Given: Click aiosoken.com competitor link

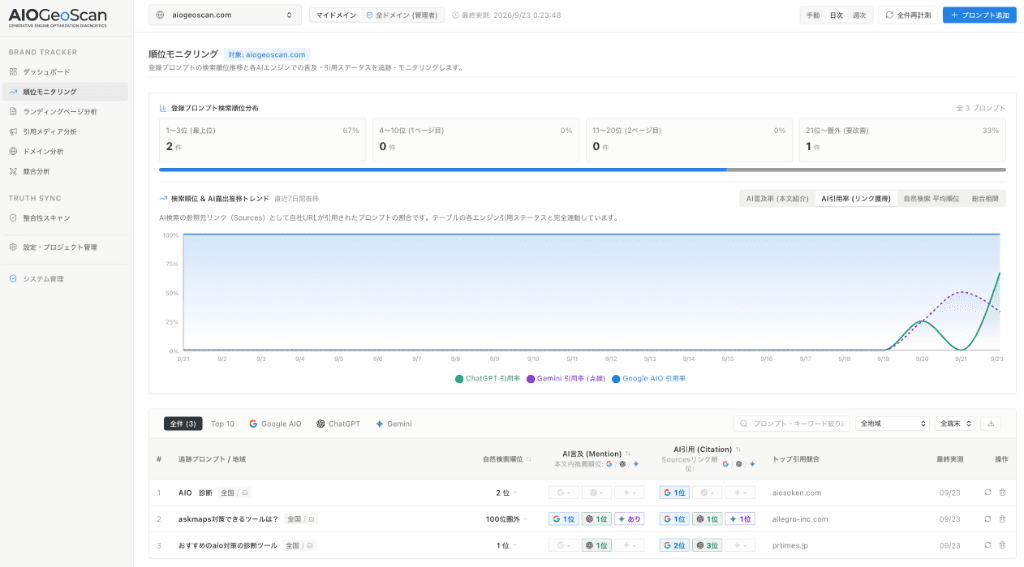Looking at the screenshot, I should point(796,493).
